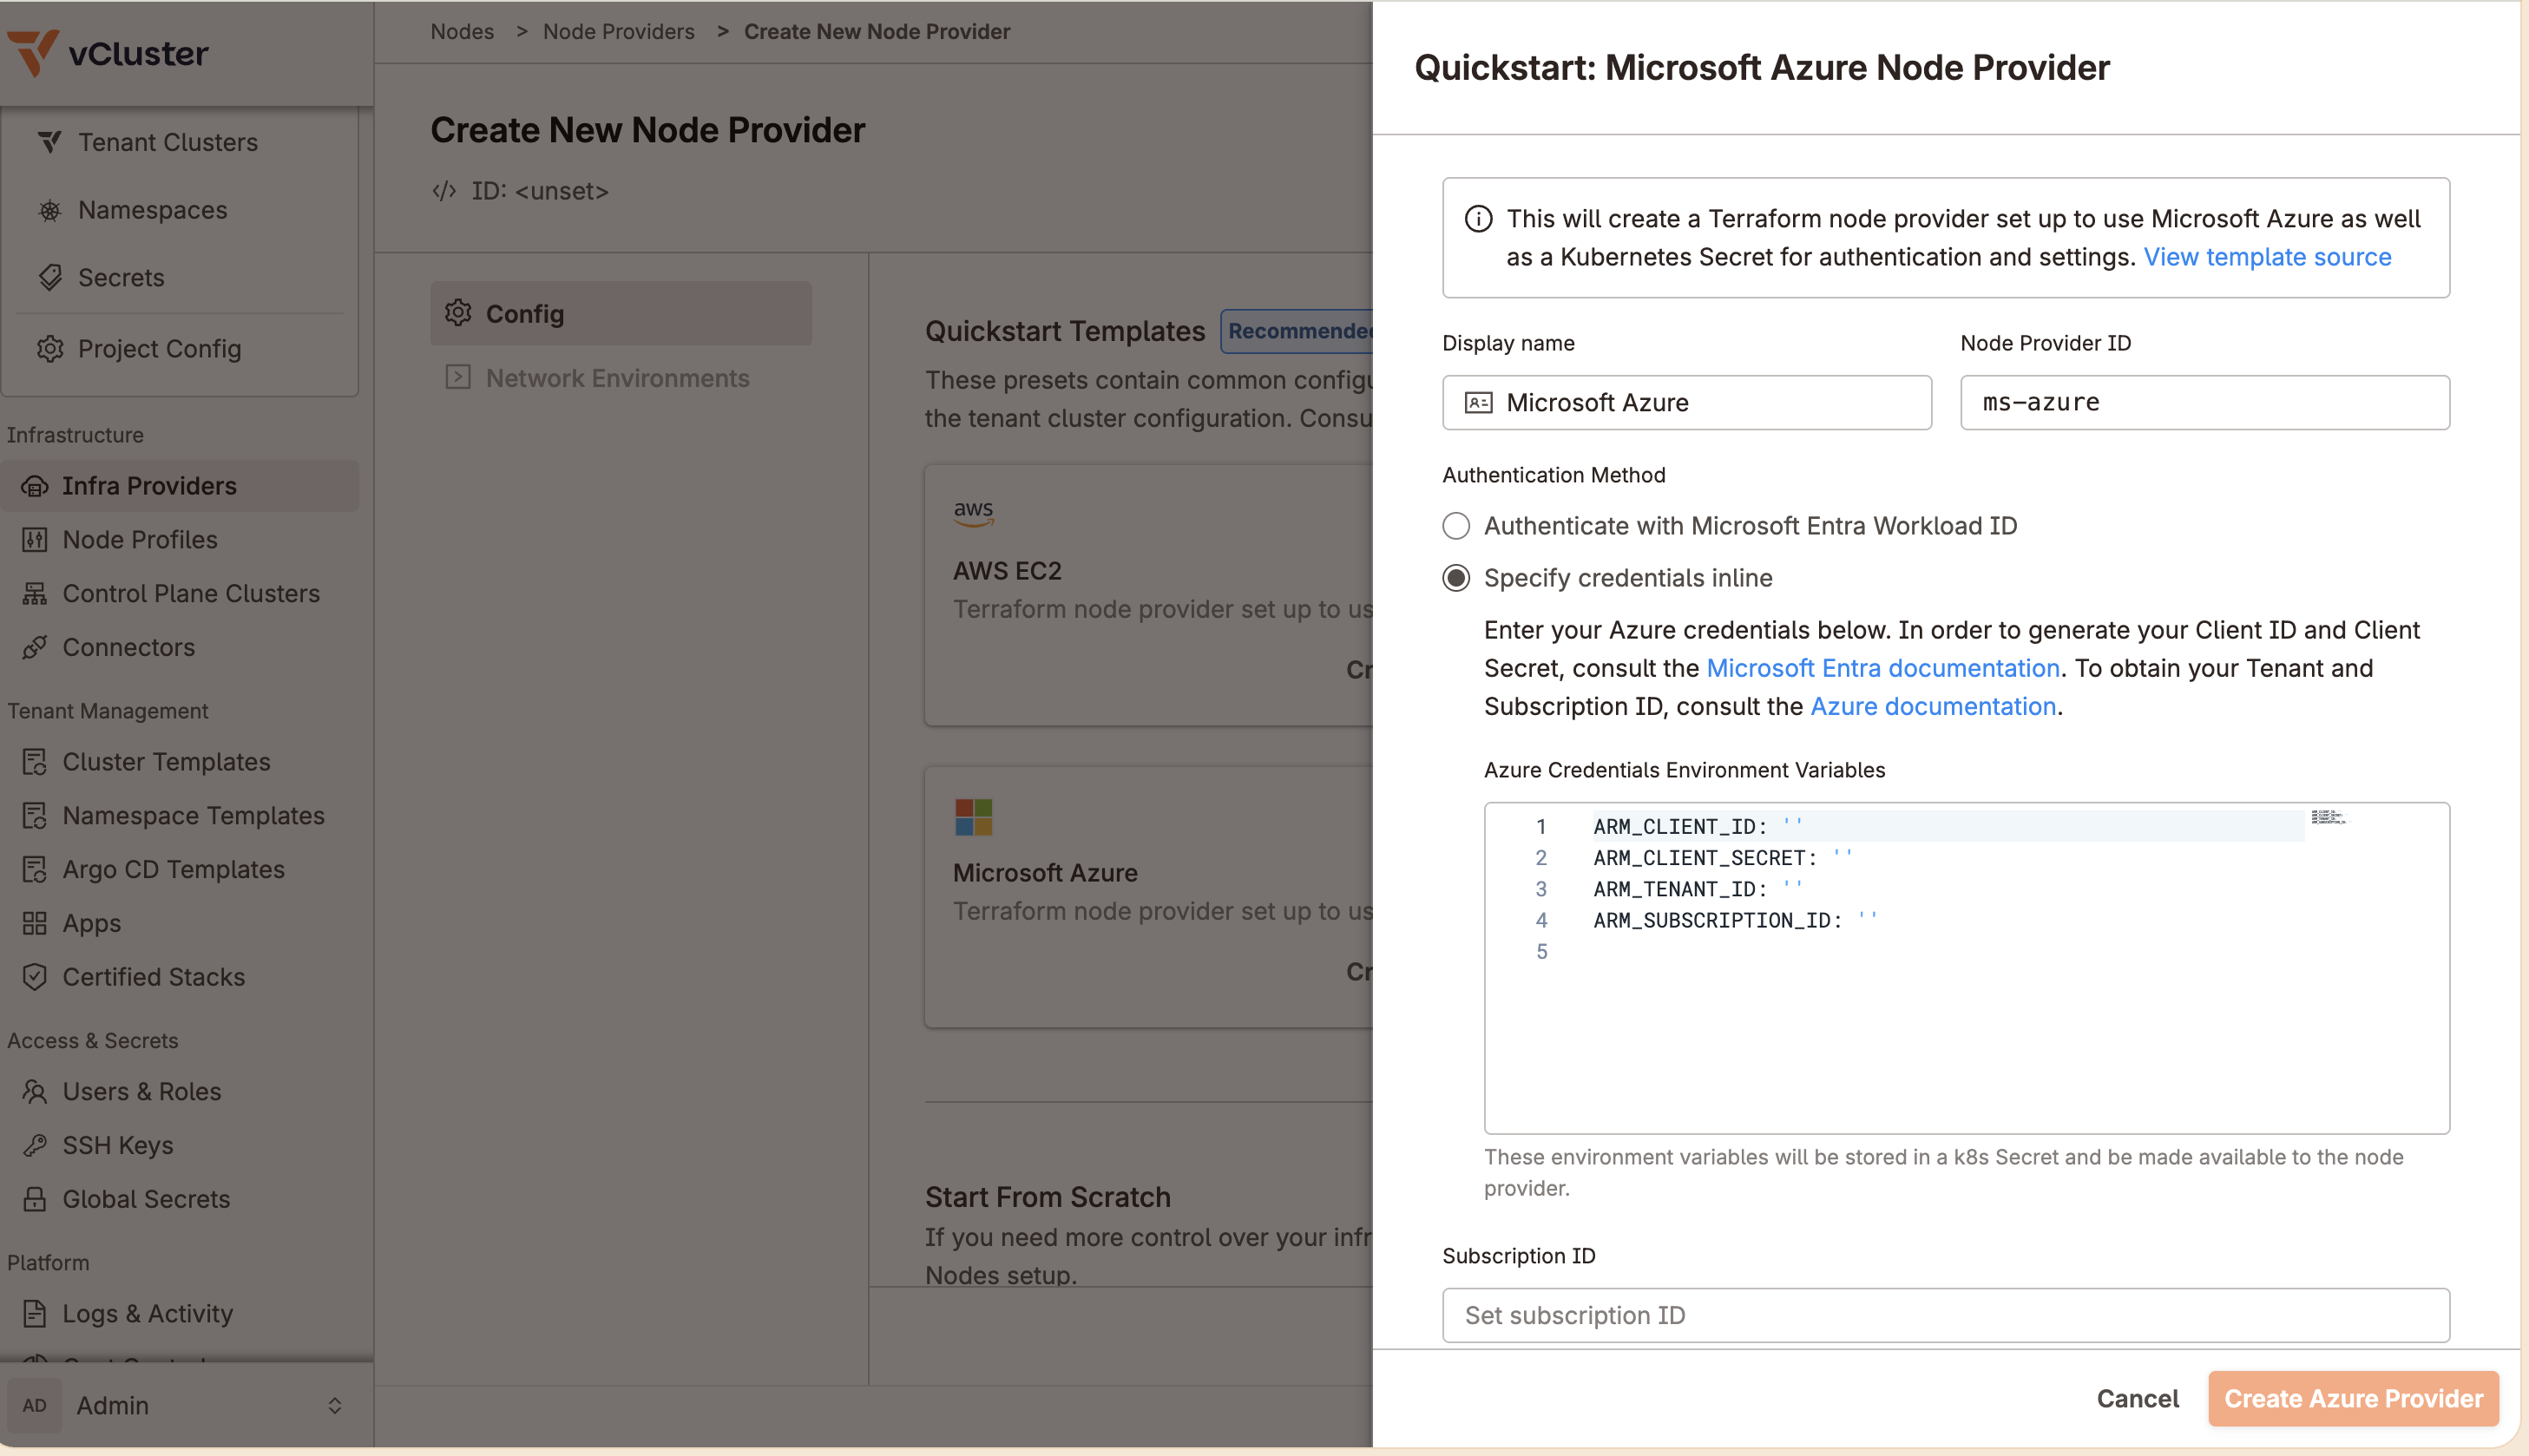The width and height of the screenshot is (2529, 1456).
Task: Click the Logs & Activity document icon
Action: pyautogui.click(x=35, y=1313)
